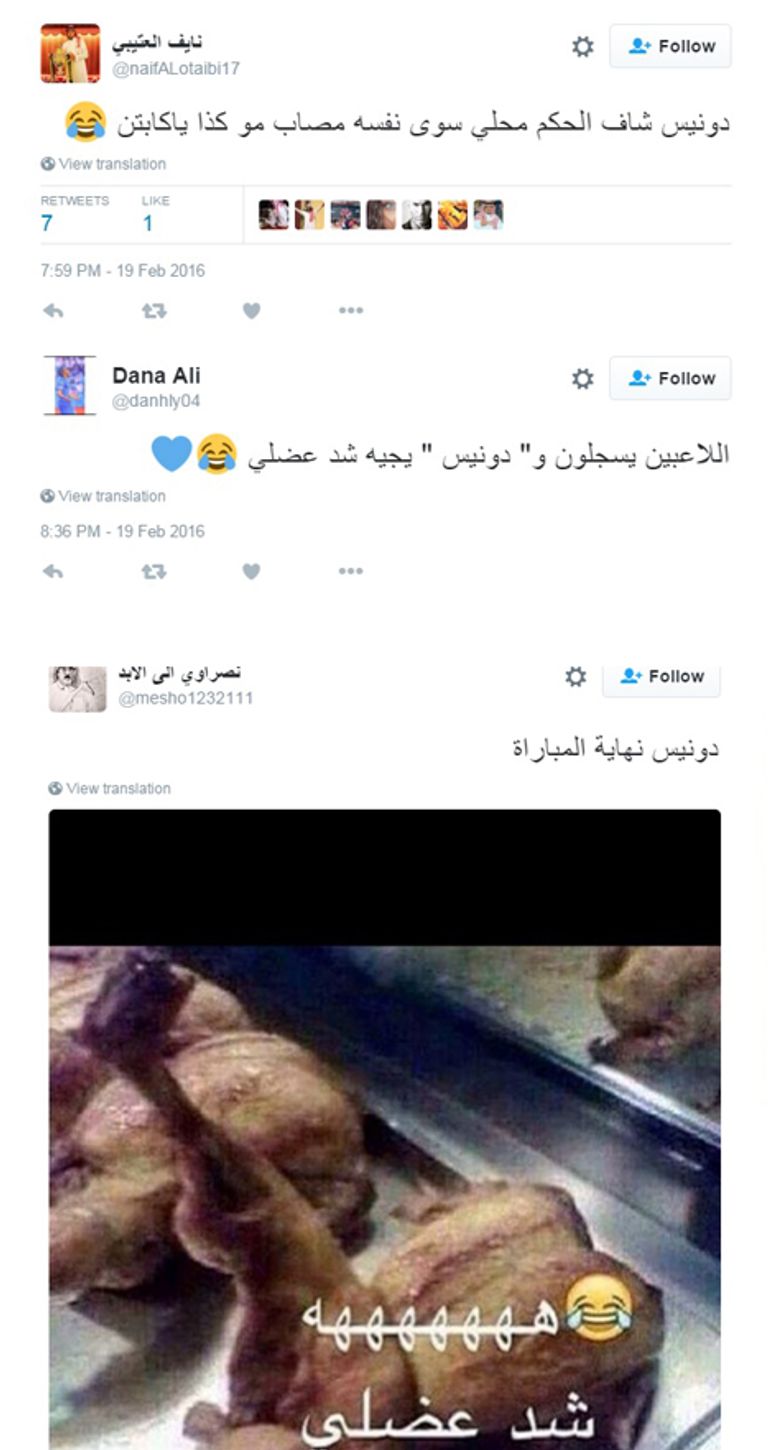
Task: Retweet Dana Ali's tweet
Action: pos(153,571)
